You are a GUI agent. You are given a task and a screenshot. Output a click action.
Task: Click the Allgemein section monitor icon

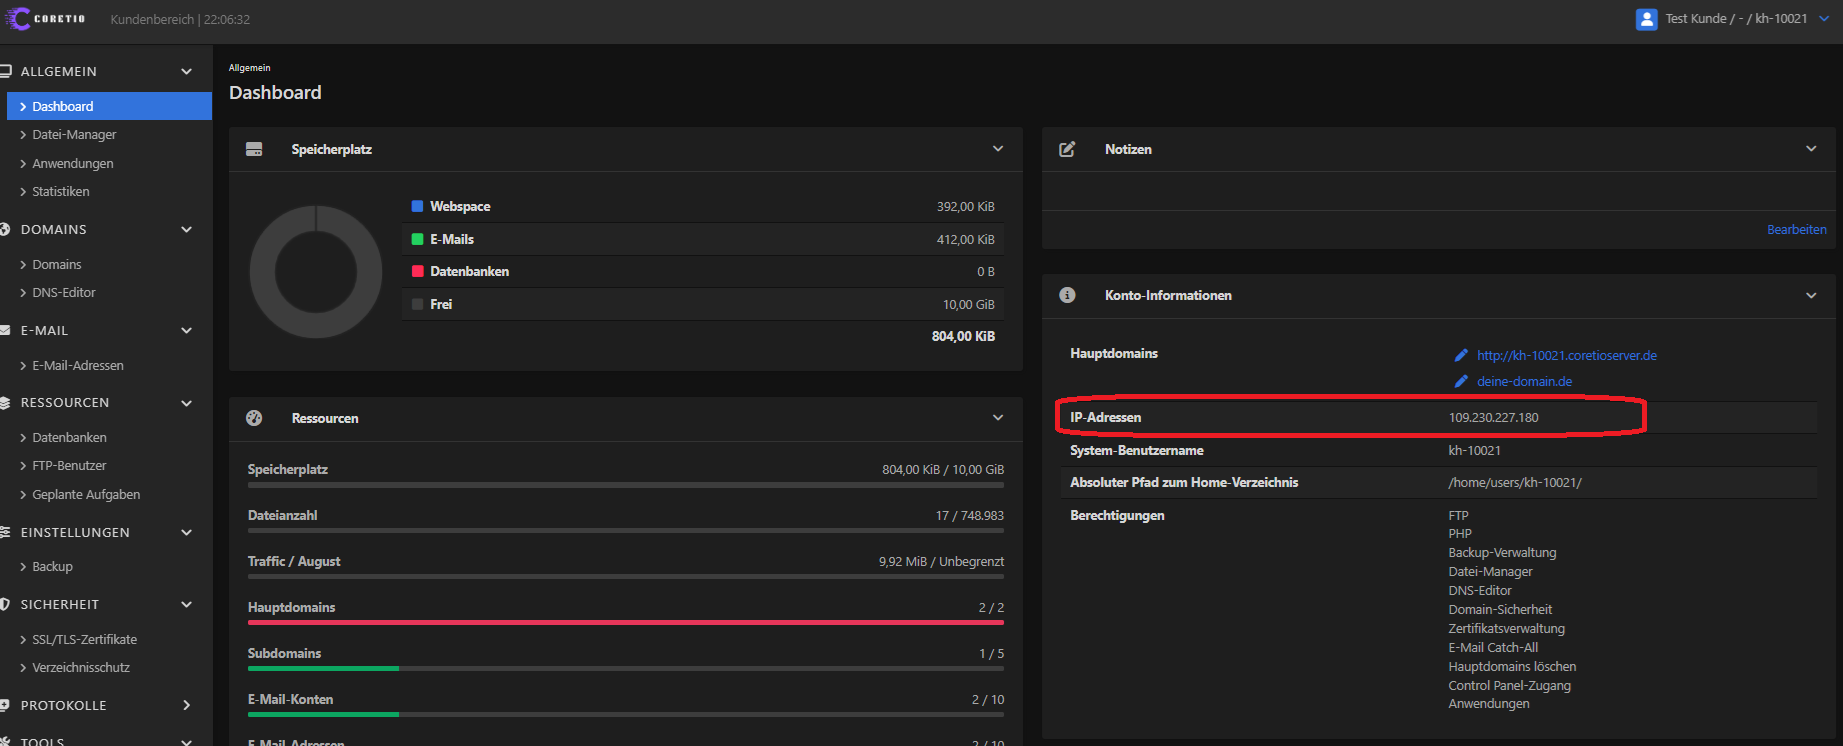[x=5, y=71]
